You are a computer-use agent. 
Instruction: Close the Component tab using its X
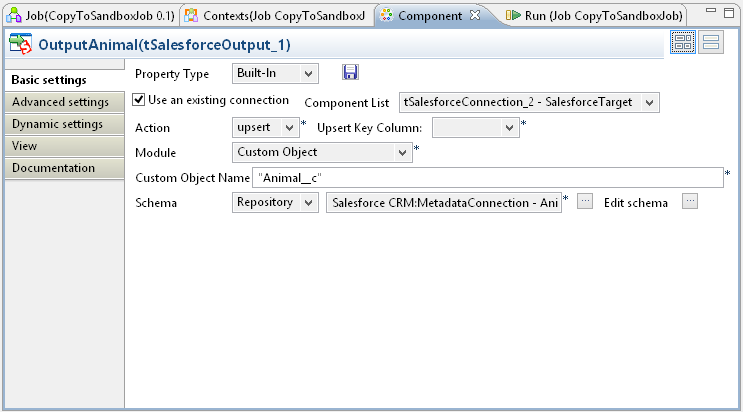coord(475,16)
